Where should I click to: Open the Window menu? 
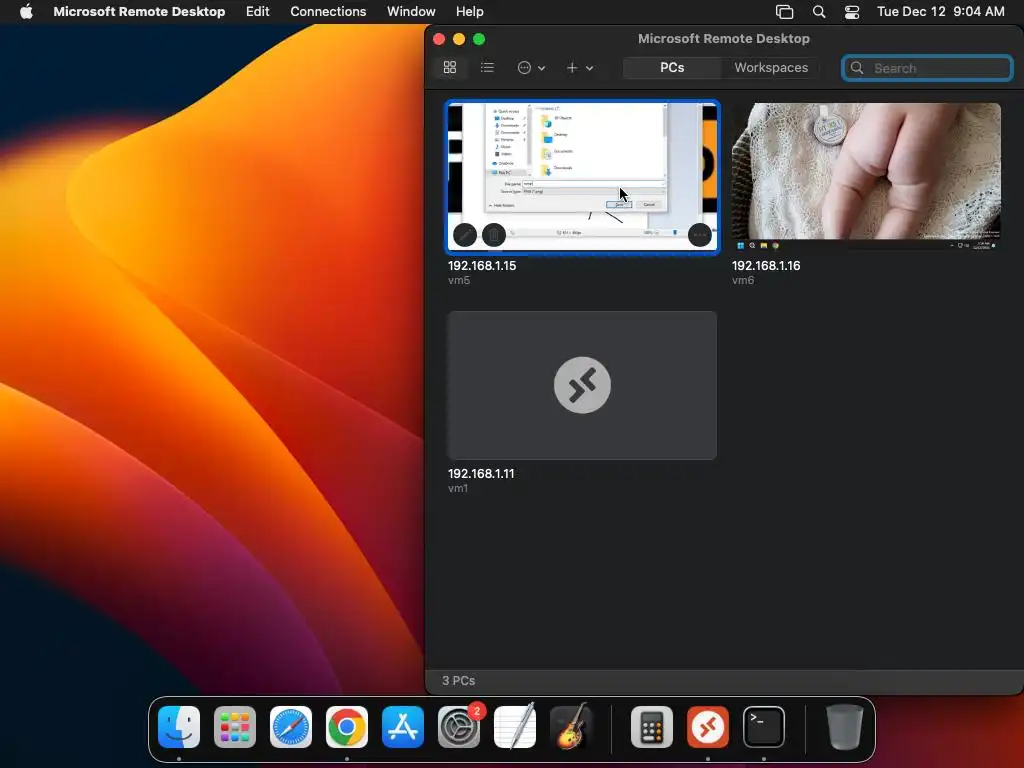411,12
